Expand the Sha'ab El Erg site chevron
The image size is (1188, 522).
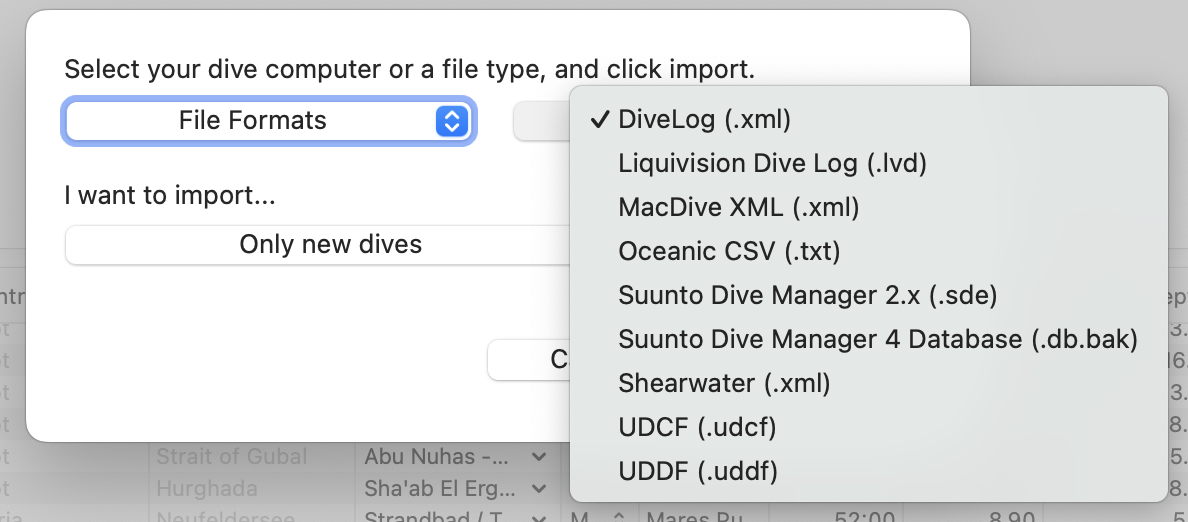point(540,489)
